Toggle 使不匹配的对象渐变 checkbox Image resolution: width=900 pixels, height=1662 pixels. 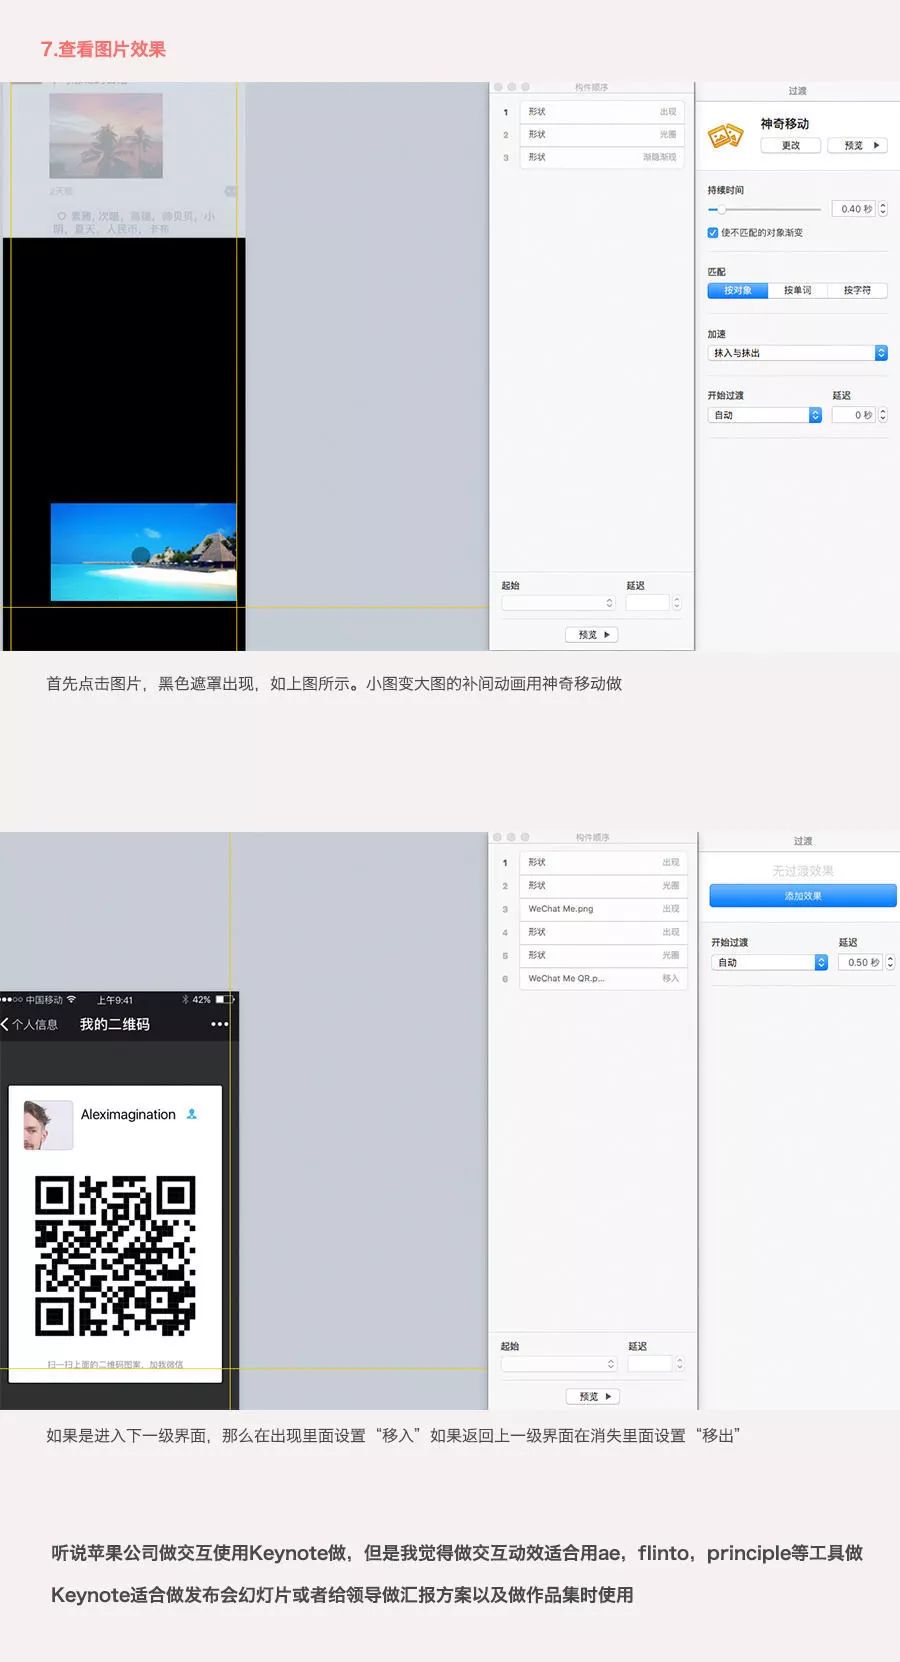pos(713,233)
